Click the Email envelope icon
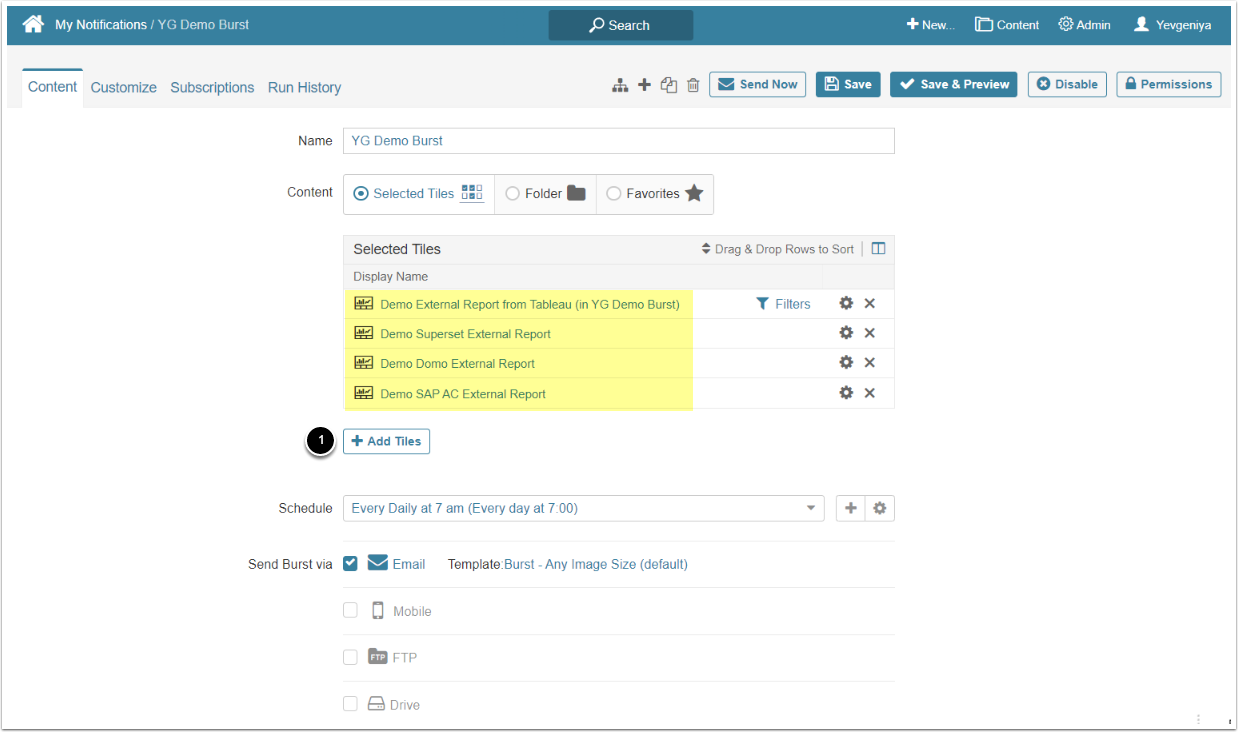This screenshot has height=732, width=1238. coord(378,563)
